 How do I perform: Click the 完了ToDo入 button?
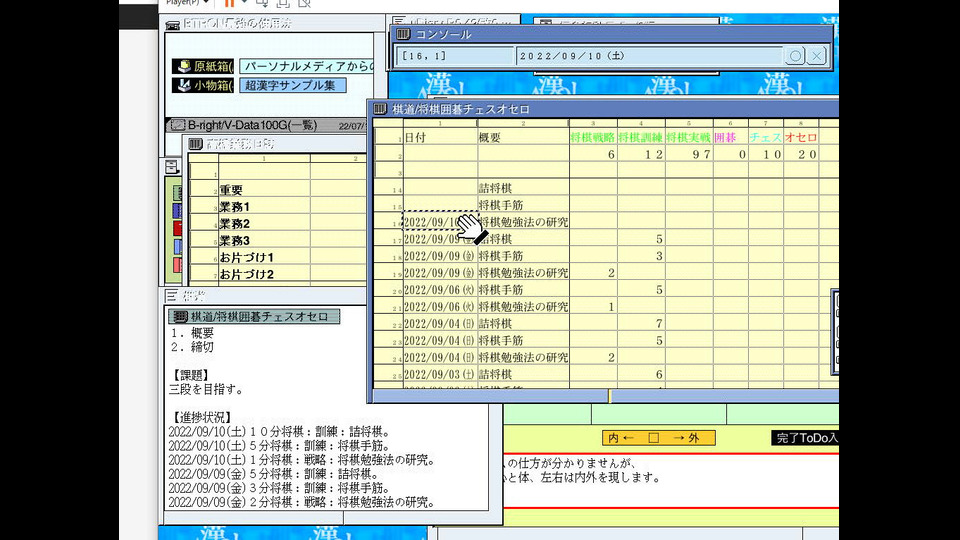pyautogui.click(x=804, y=438)
